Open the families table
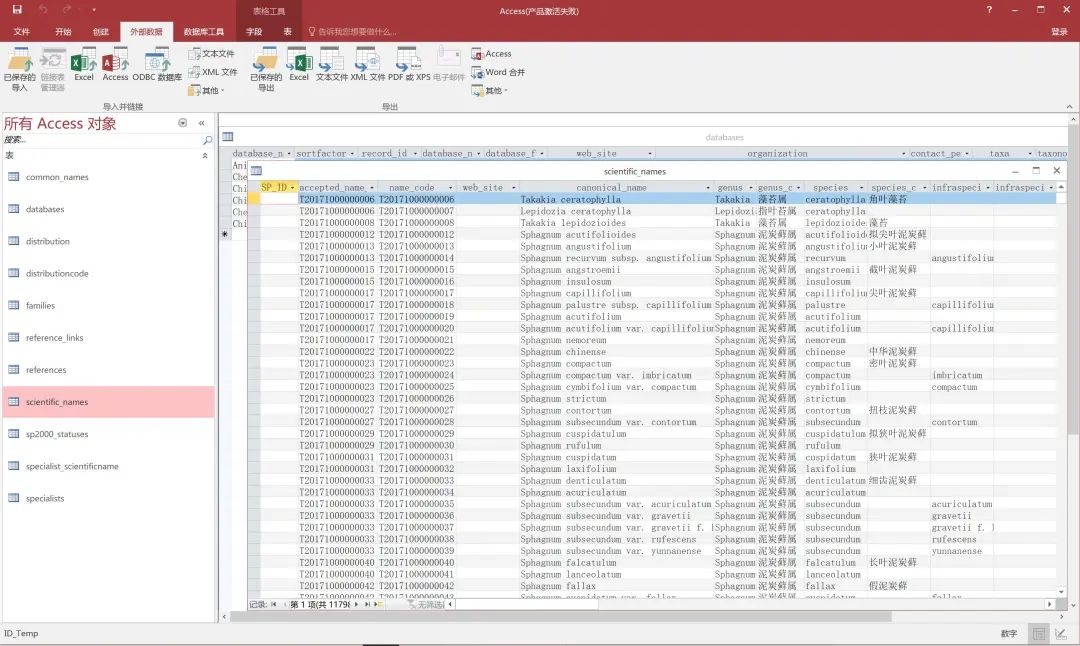1080x646 pixels. 41,306
